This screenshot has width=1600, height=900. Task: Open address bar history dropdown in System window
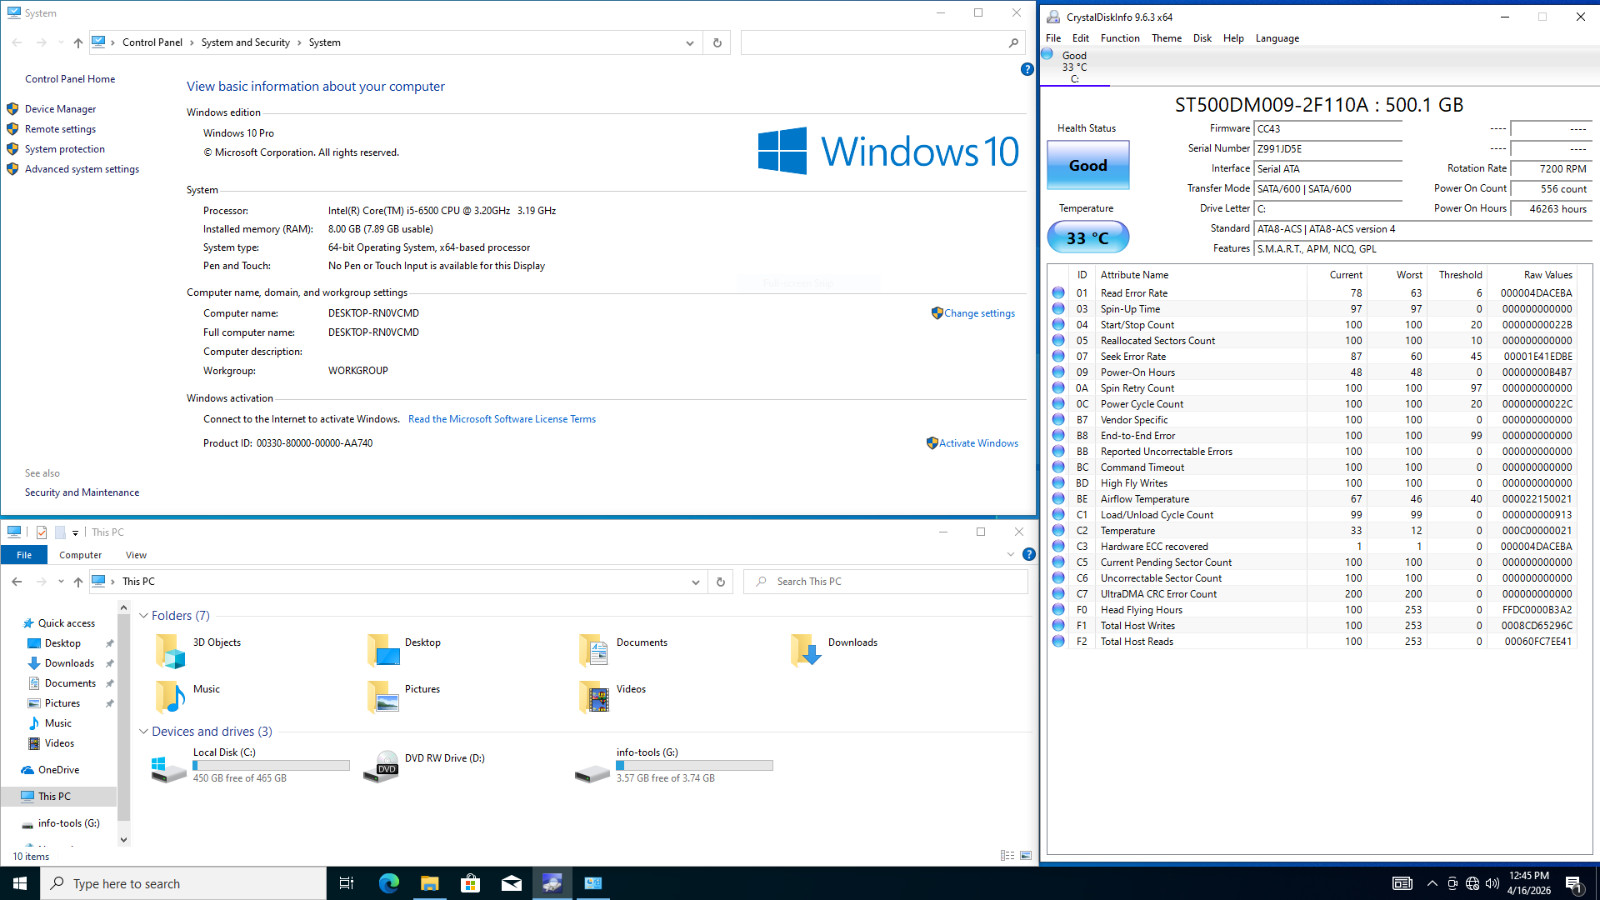pyautogui.click(x=689, y=43)
